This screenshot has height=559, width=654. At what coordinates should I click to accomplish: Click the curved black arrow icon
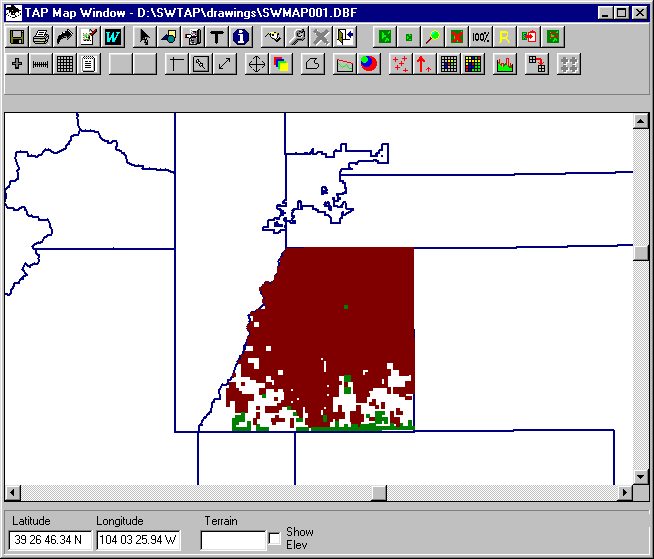point(65,37)
